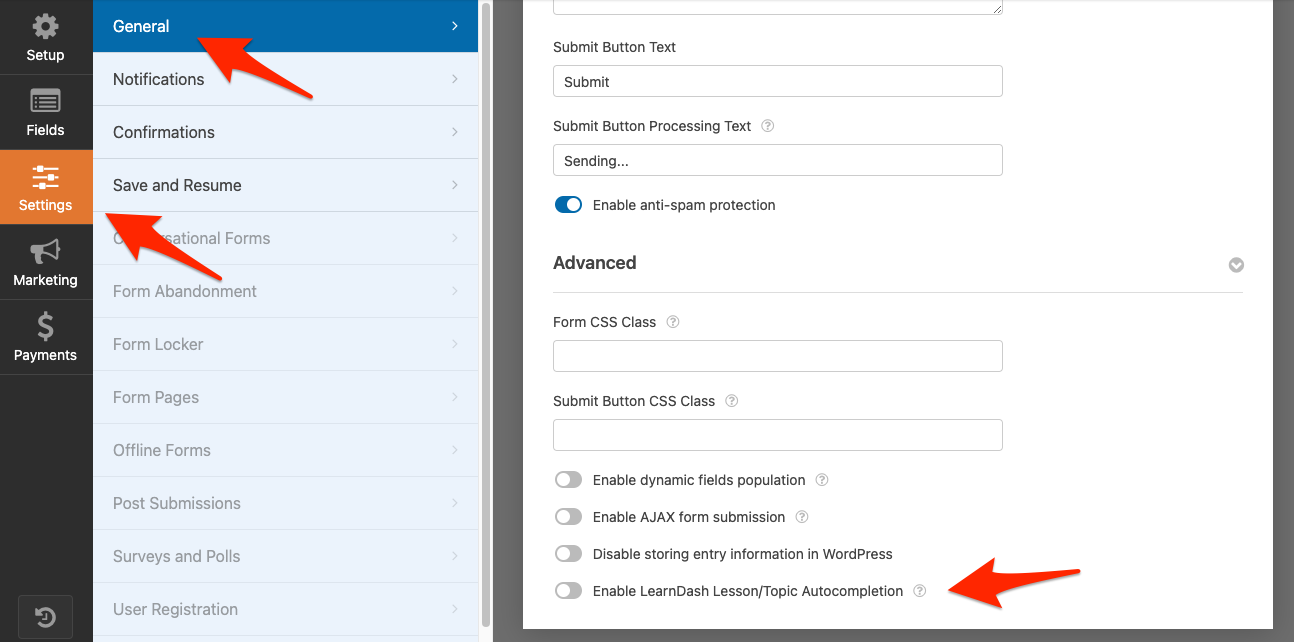Click help icon next to Form CSS Class
The width and height of the screenshot is (1294, 642).
pos(673,322)
